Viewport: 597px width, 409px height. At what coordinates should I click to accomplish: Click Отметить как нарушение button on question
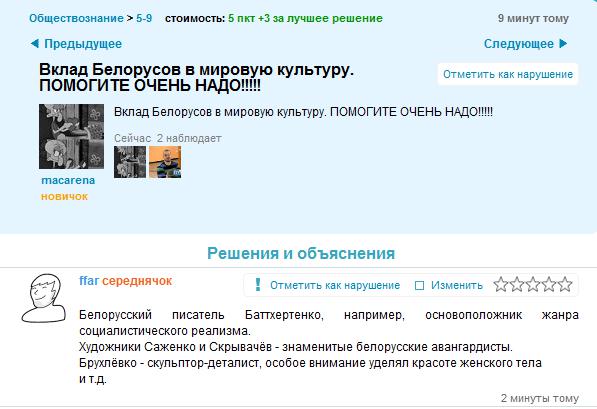[x=508, y=74]
